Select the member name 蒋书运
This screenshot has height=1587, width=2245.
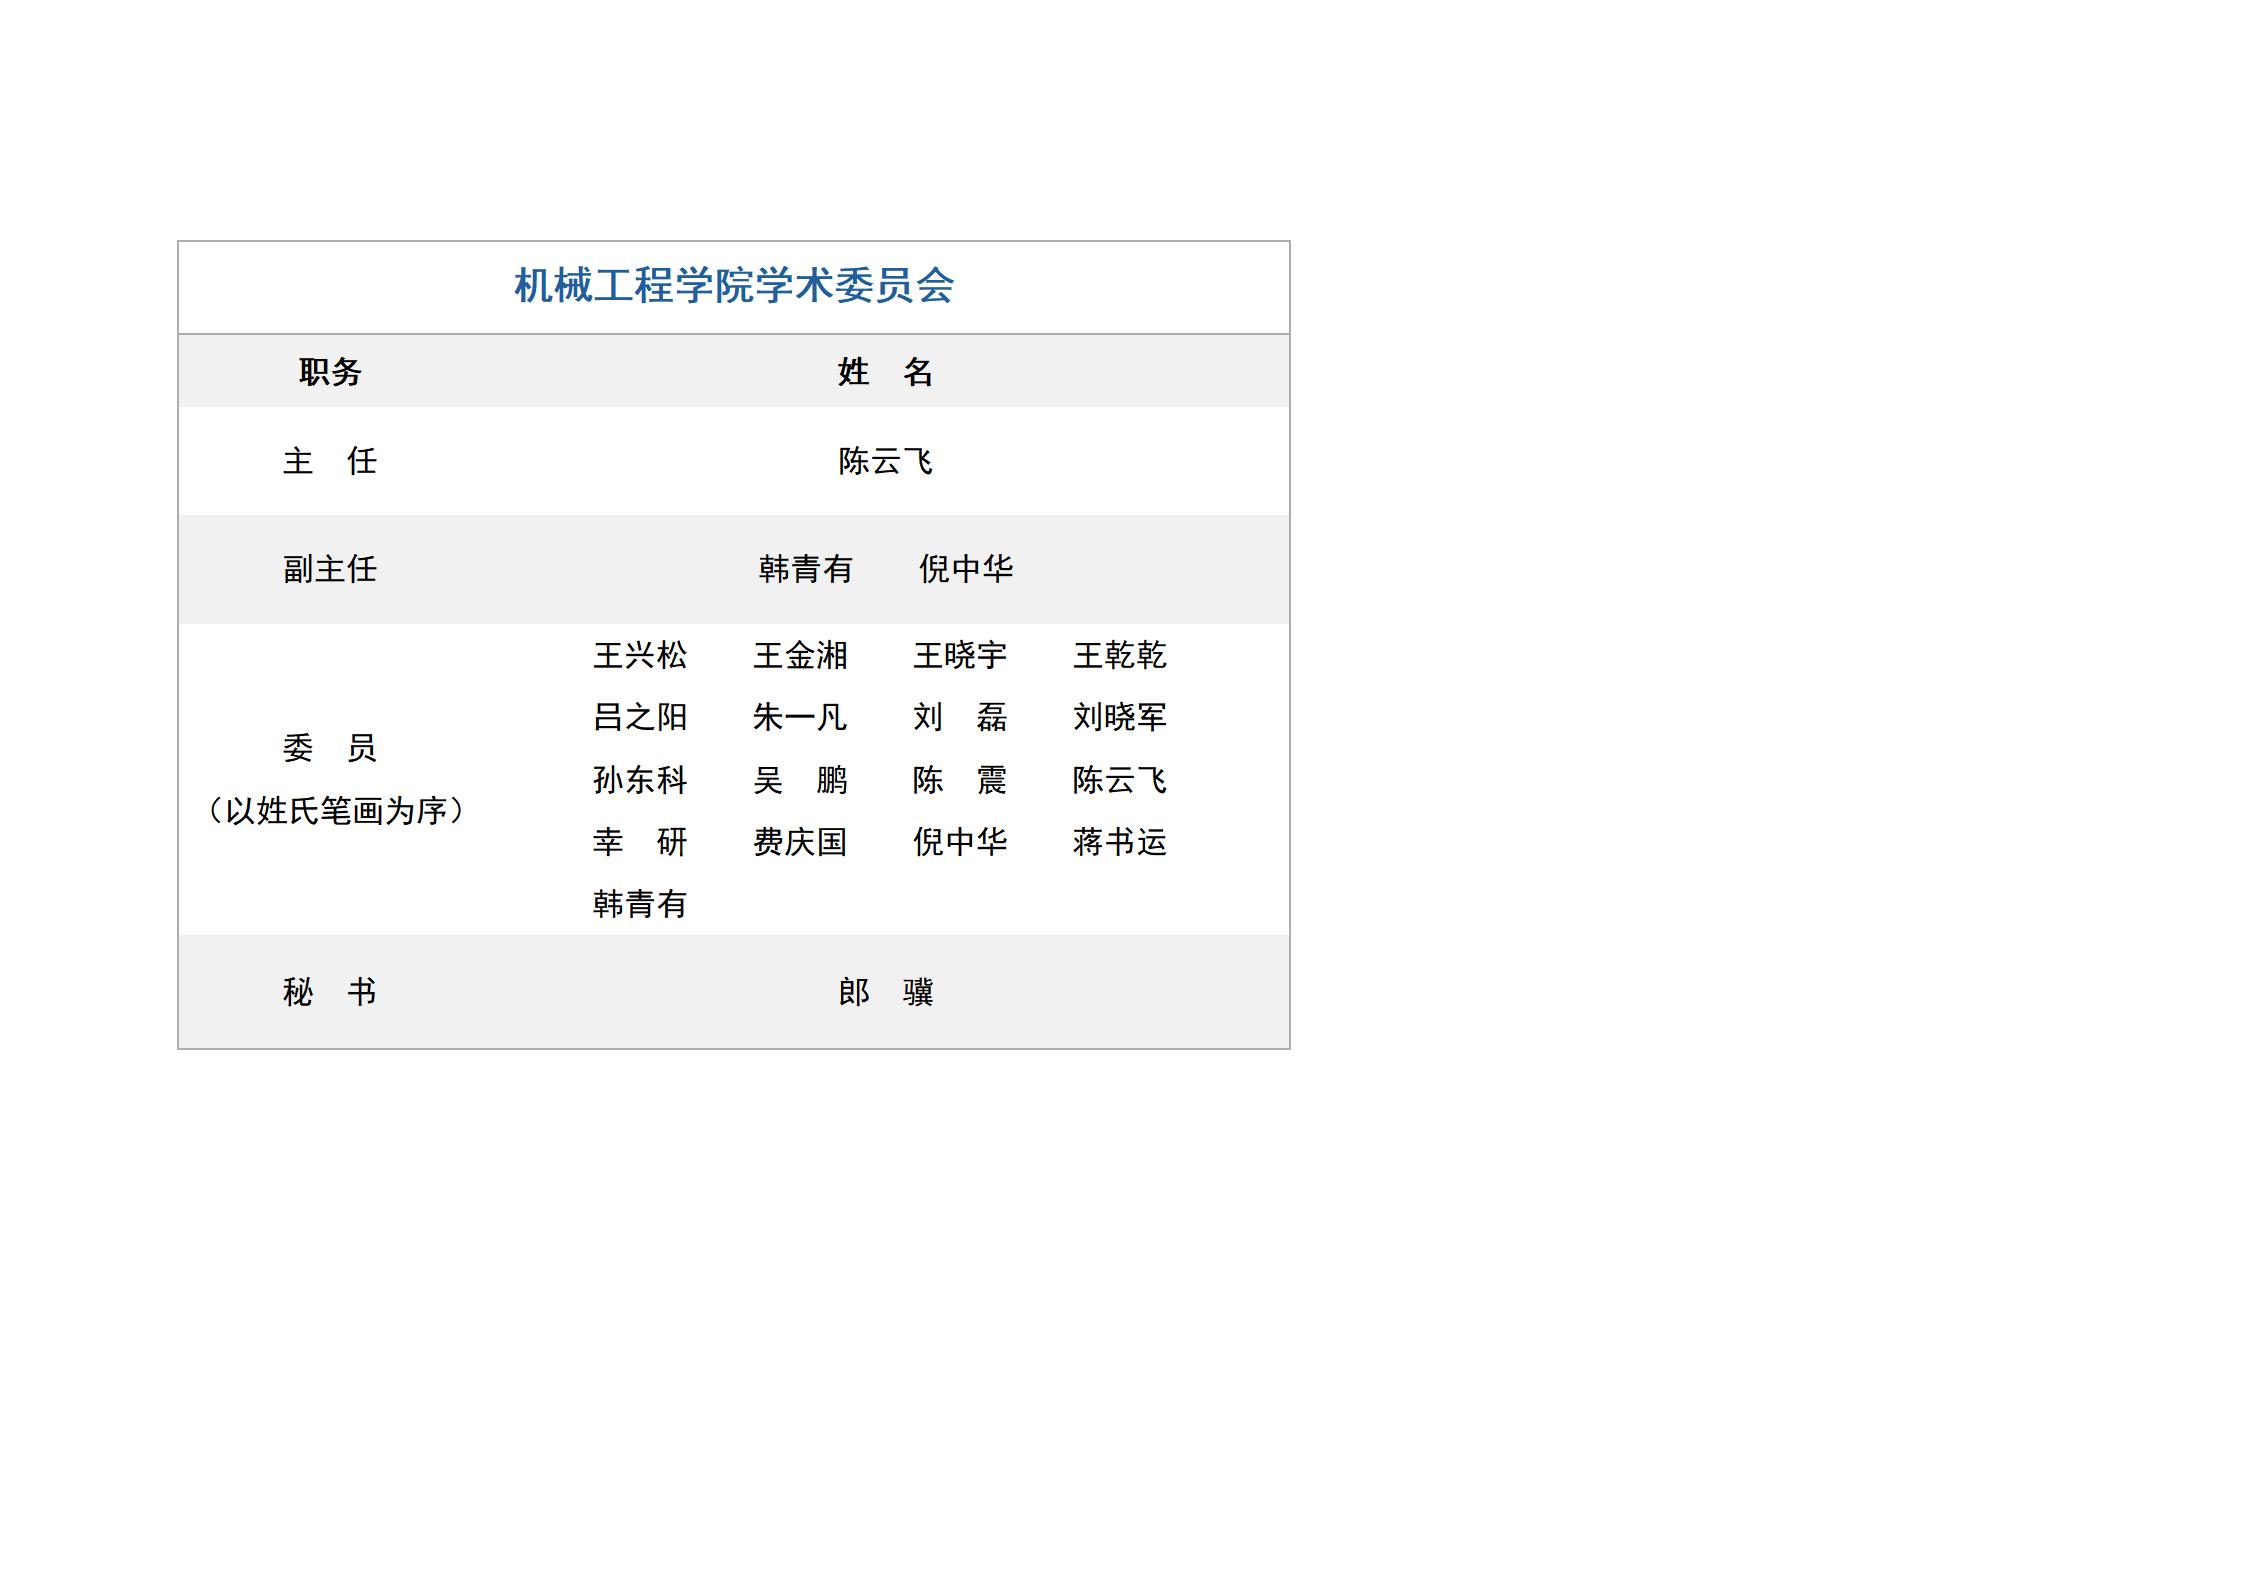point(1120,842)
